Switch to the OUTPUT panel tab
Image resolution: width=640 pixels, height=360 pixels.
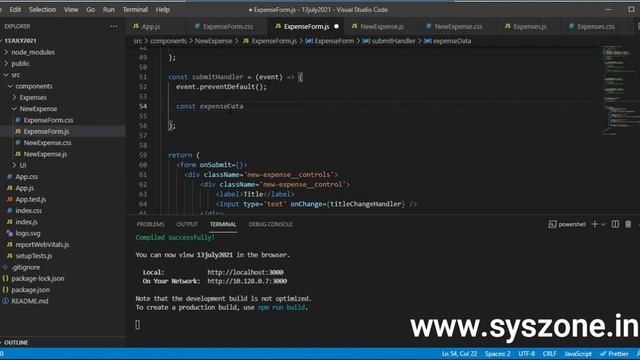(187, 224)
